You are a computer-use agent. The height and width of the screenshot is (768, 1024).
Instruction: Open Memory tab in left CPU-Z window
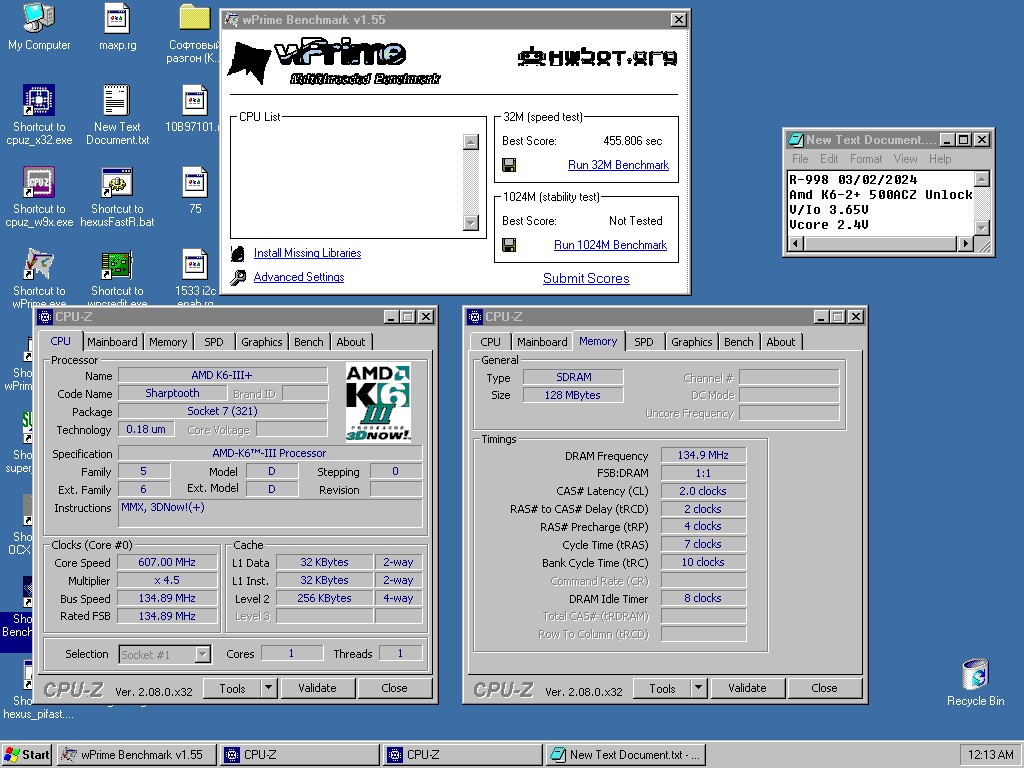click(168, 342)
